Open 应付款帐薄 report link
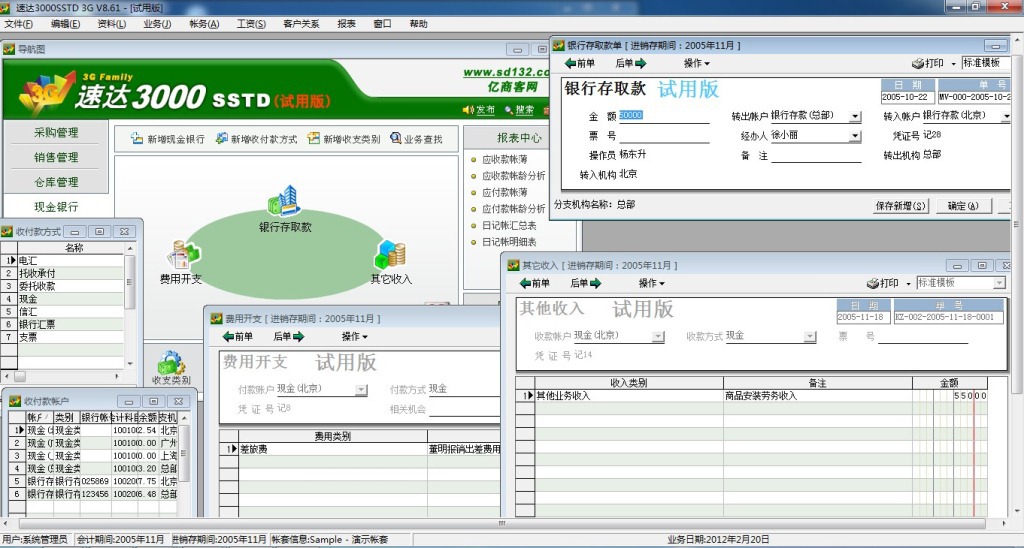The width and height of the screenshot is (1024, 548). 505,193
